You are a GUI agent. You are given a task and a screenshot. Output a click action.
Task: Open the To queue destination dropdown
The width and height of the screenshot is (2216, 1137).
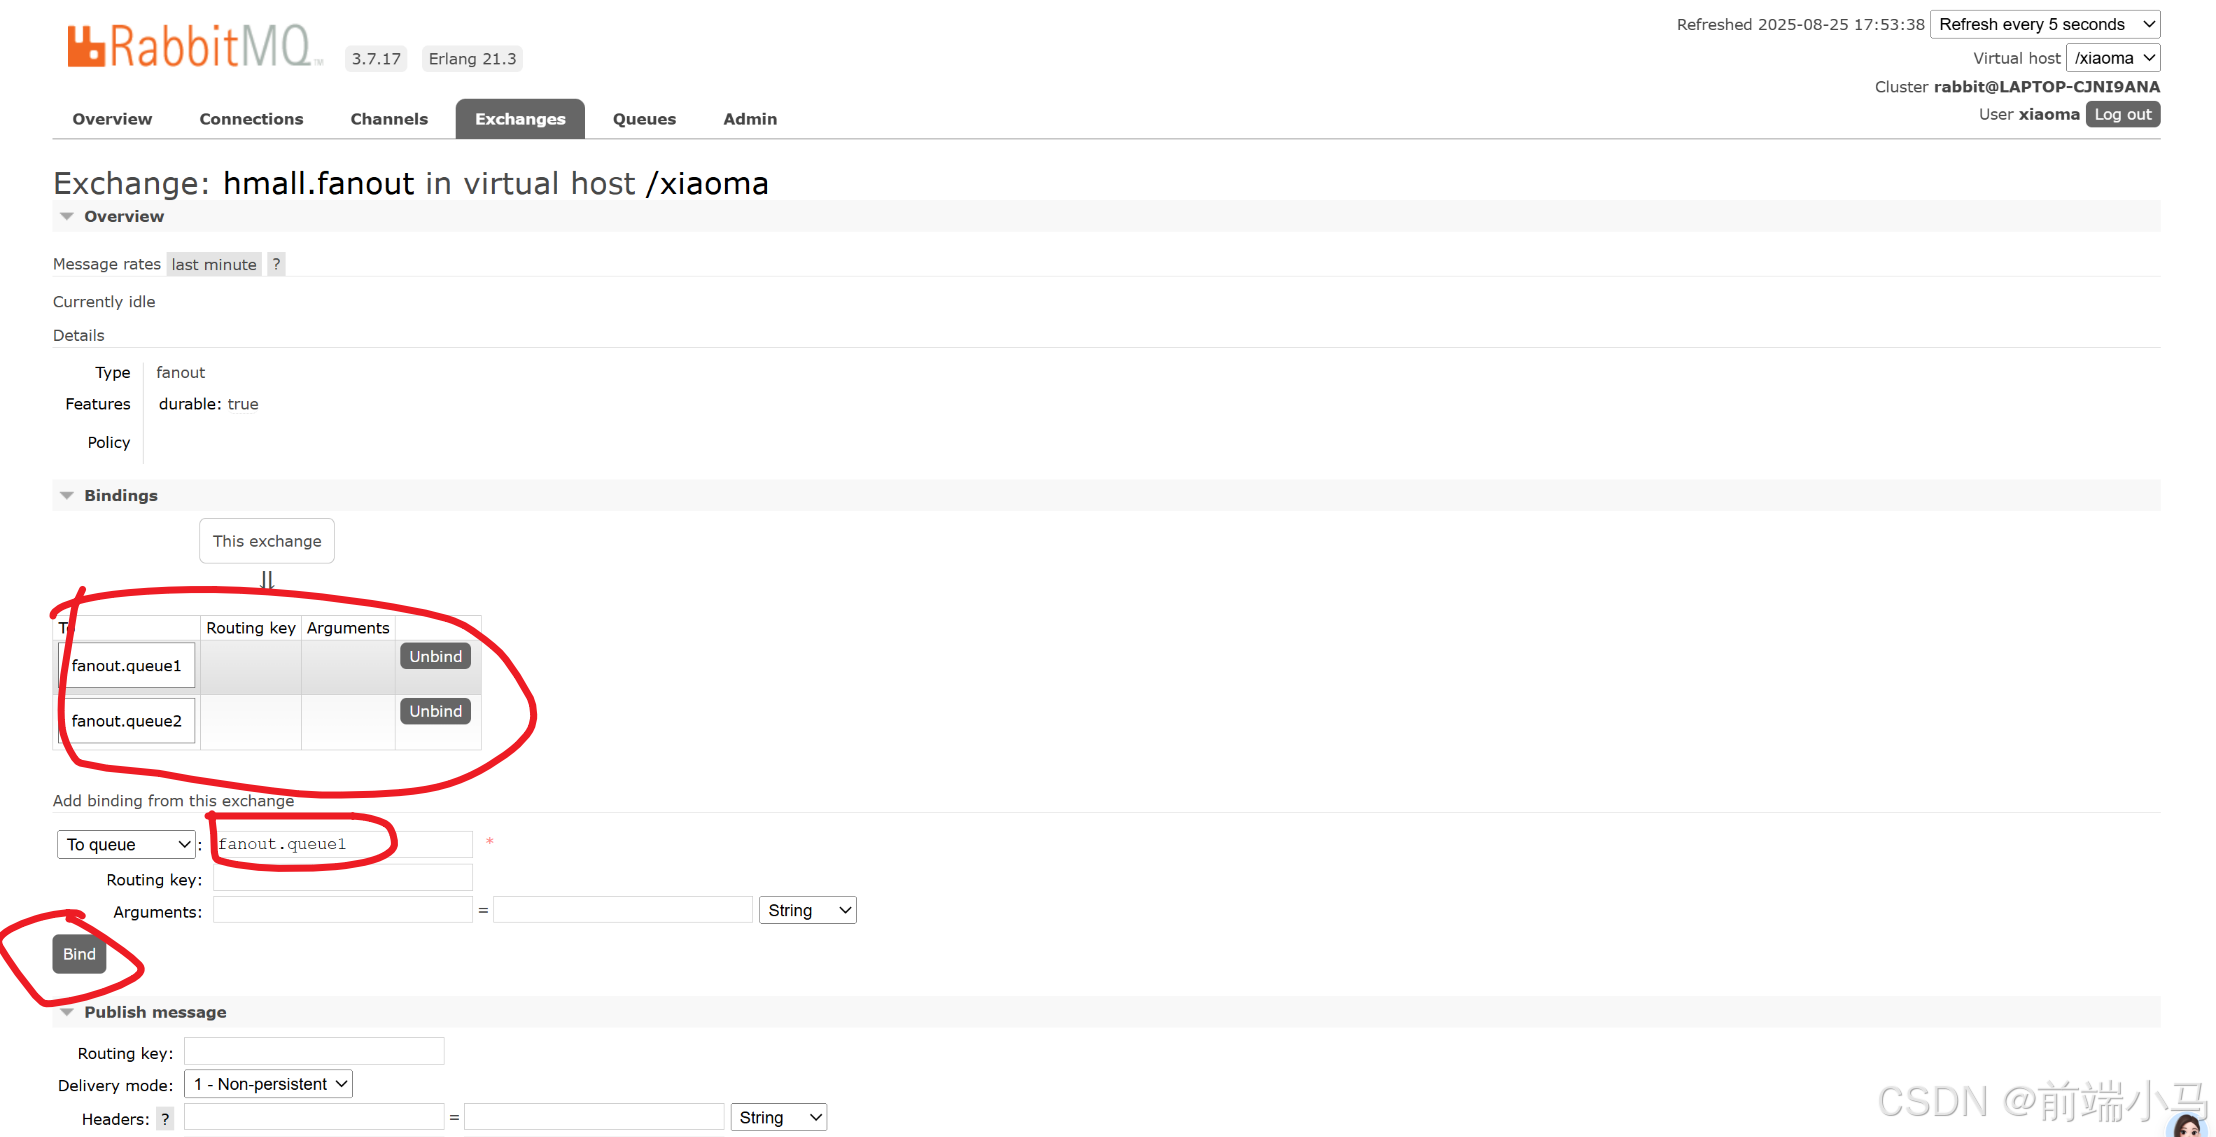pos(127,844)
